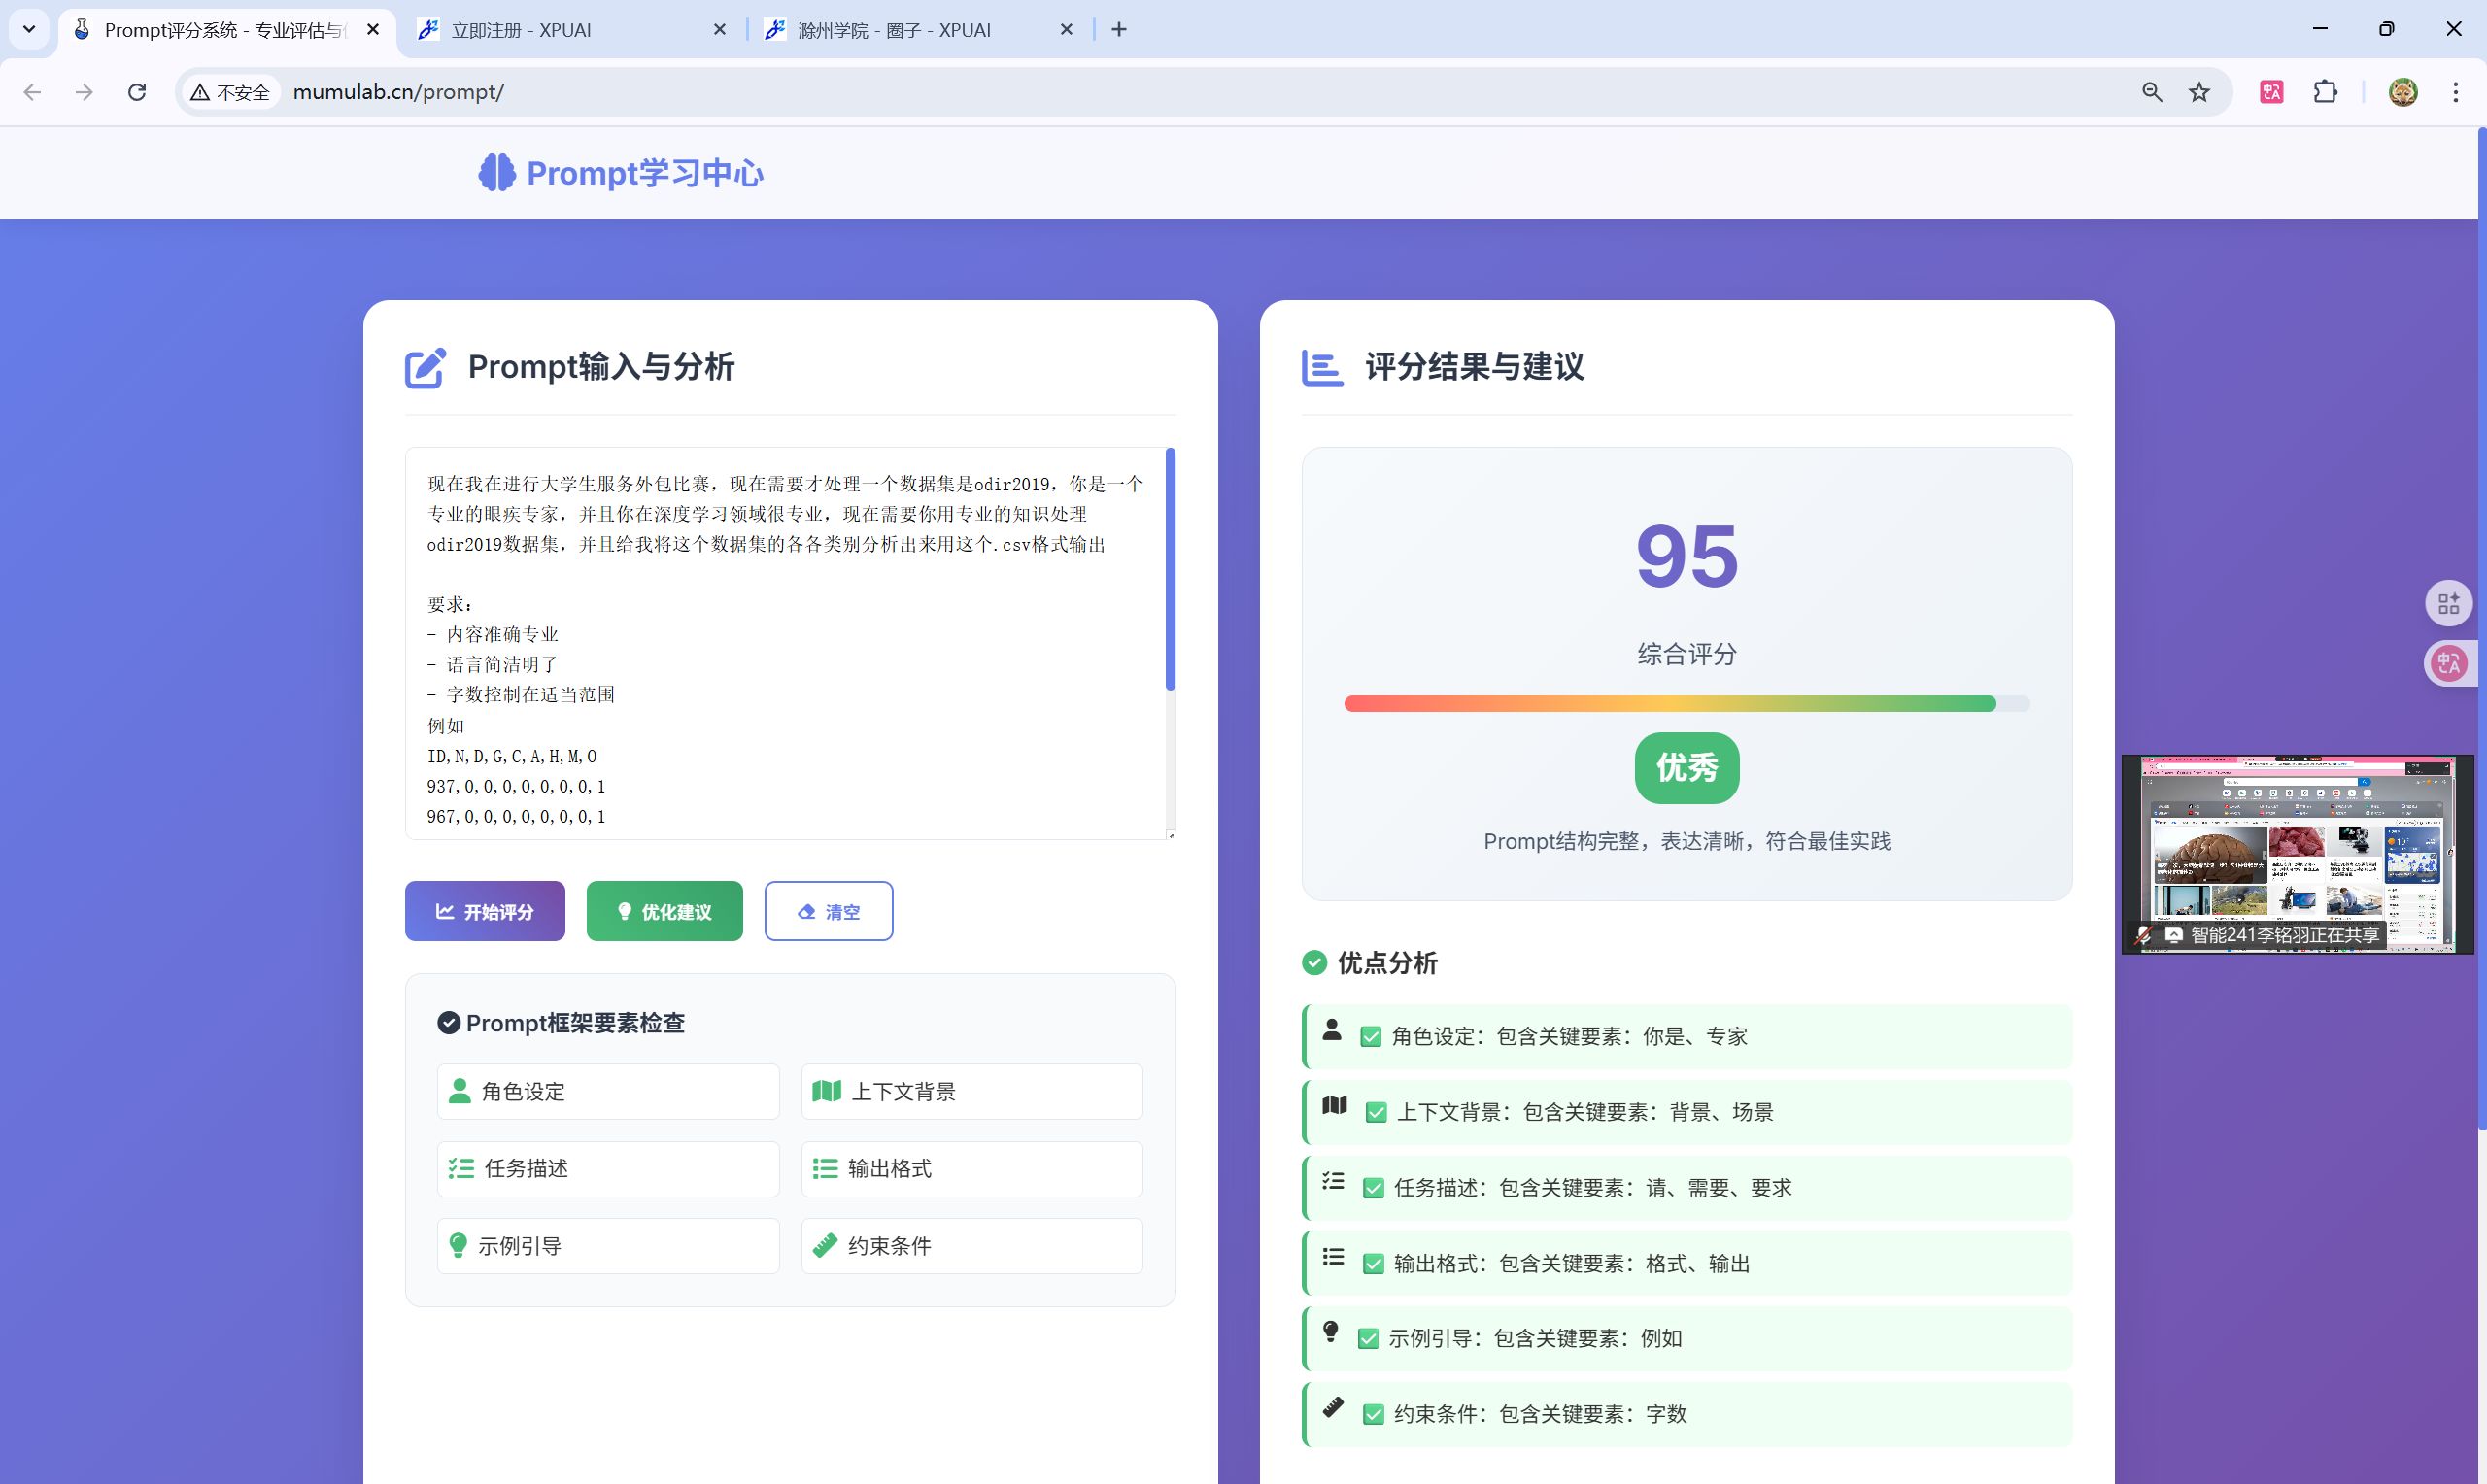Click the brain logo of Prompt学习中心
The image size is (2487, 1484).
[x=496, y=173]
